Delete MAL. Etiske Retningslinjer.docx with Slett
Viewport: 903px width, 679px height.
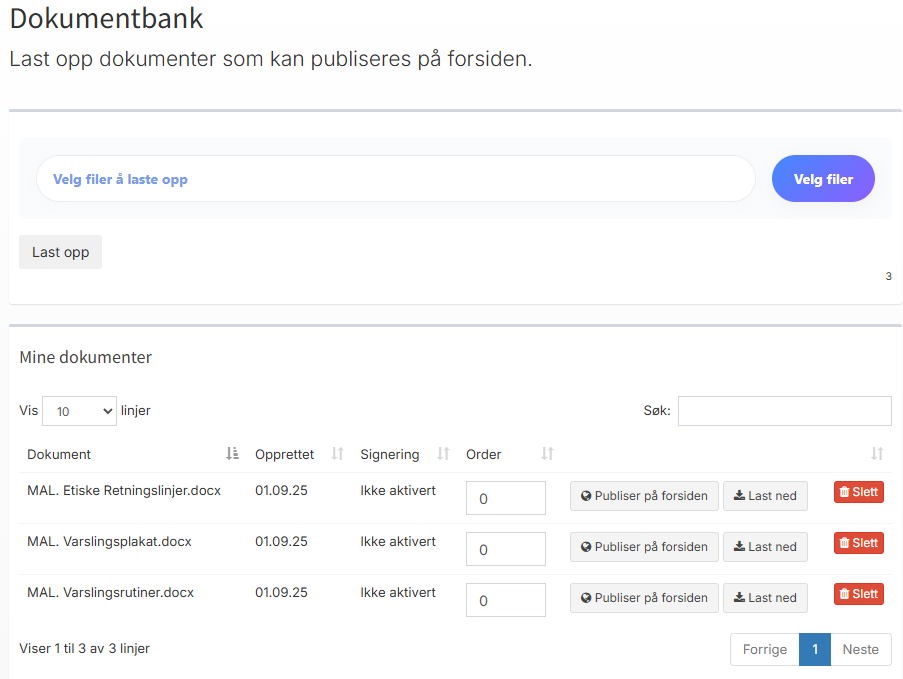click(858, 492)
